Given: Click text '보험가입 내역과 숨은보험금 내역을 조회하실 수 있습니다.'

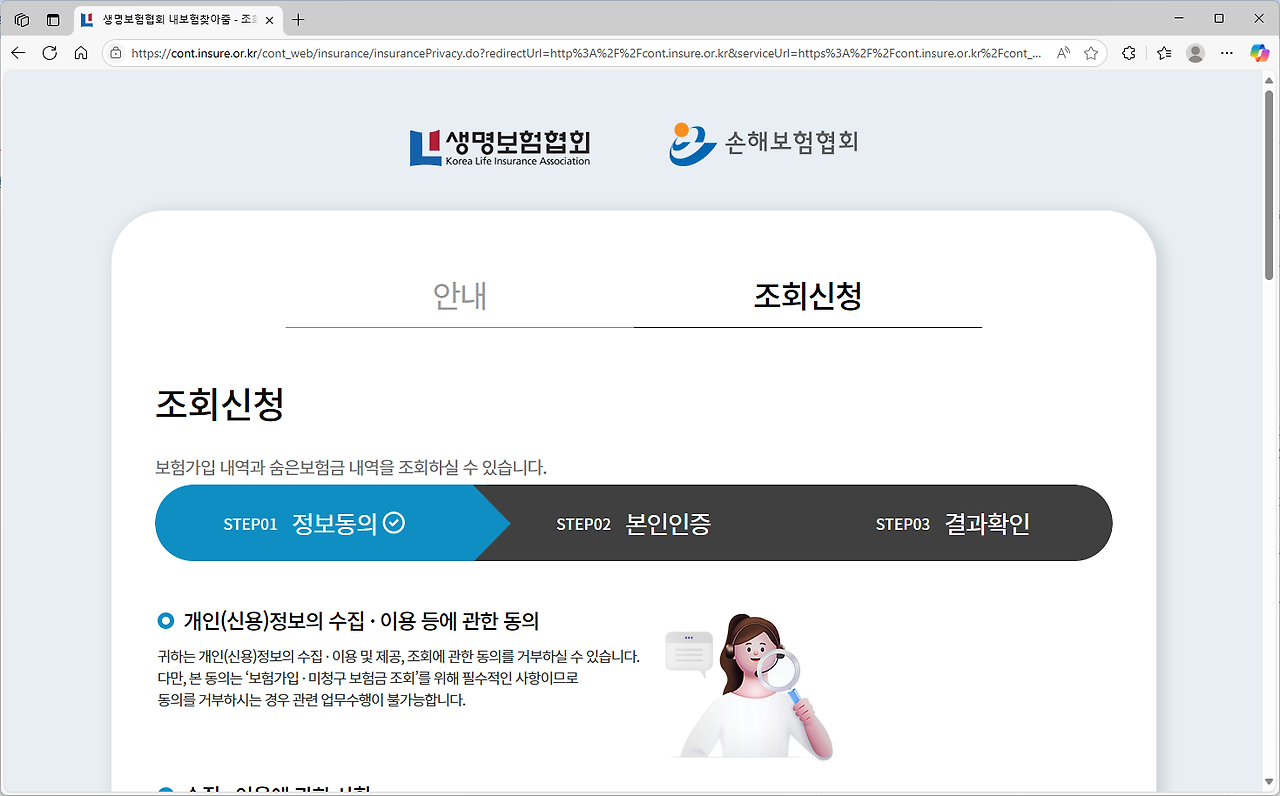Looking at the screenshot, I should pos(351,467).
